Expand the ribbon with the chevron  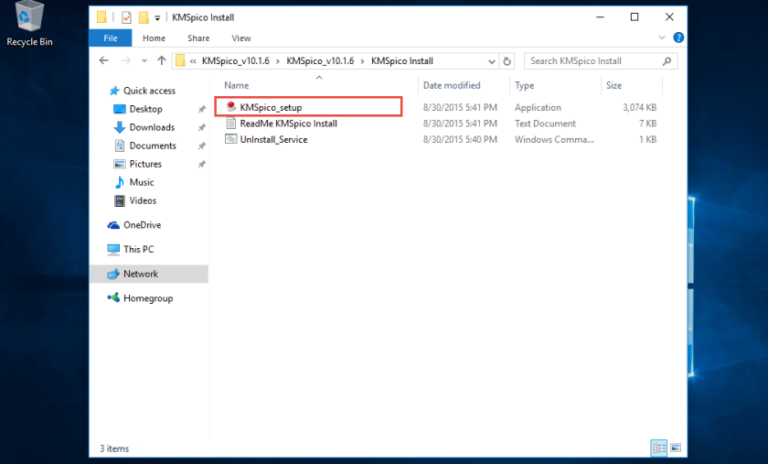coord(662,38)
